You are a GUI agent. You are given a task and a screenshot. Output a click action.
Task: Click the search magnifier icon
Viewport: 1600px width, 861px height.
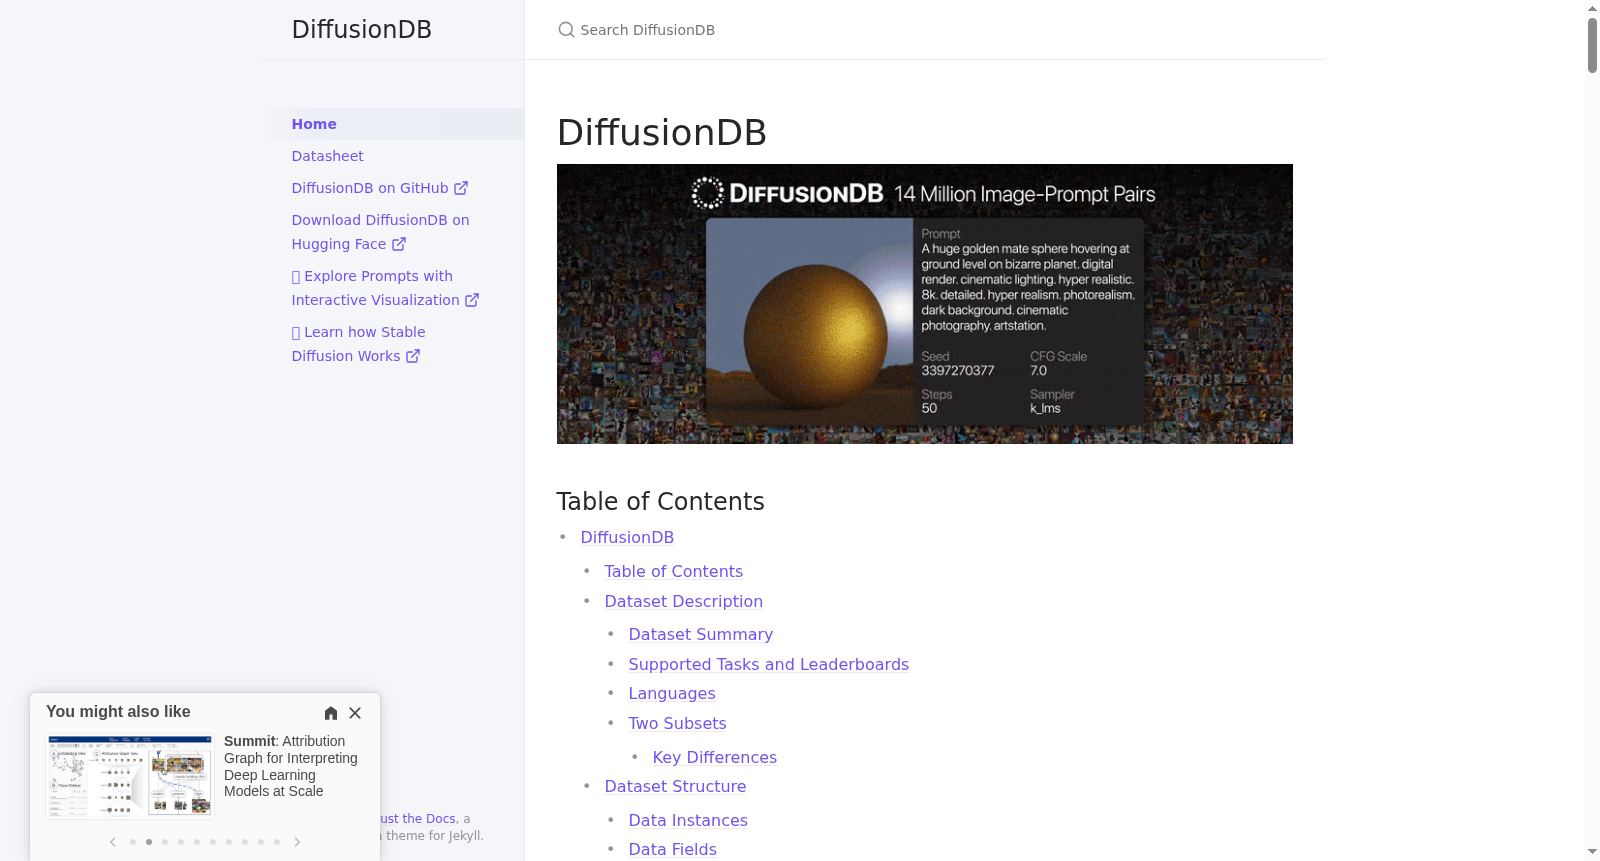[x=566, y=30]
